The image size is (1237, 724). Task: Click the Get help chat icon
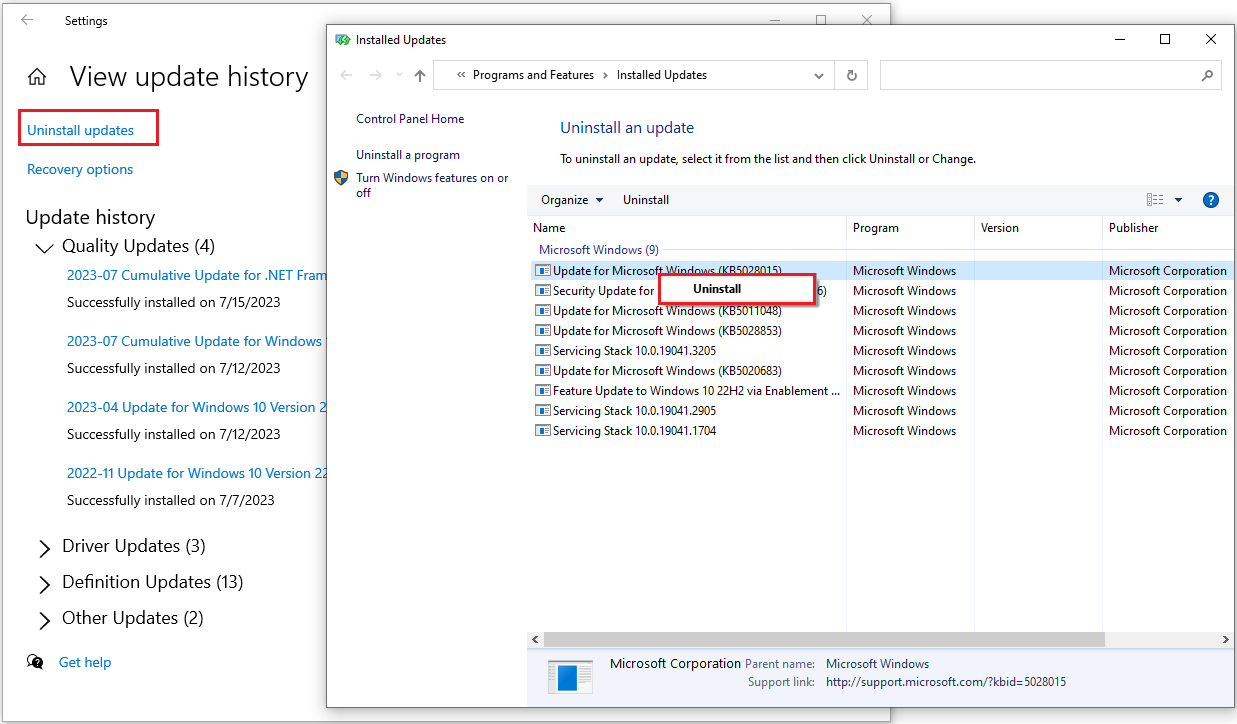[36, 662]
